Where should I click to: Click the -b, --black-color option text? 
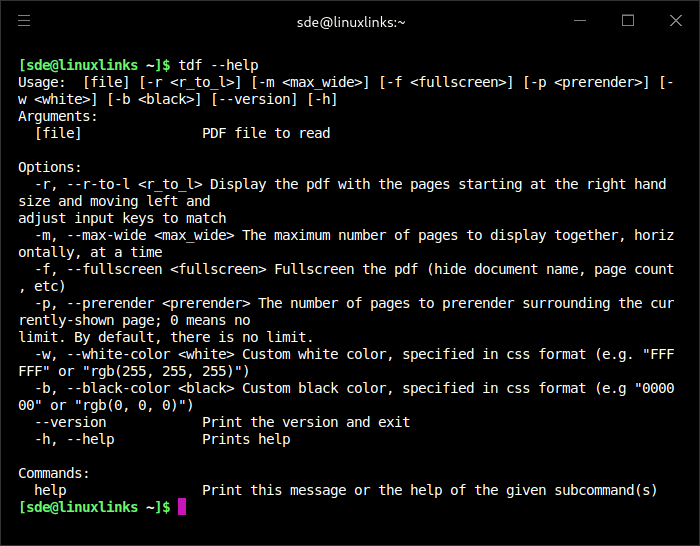(x=98, y=388)
